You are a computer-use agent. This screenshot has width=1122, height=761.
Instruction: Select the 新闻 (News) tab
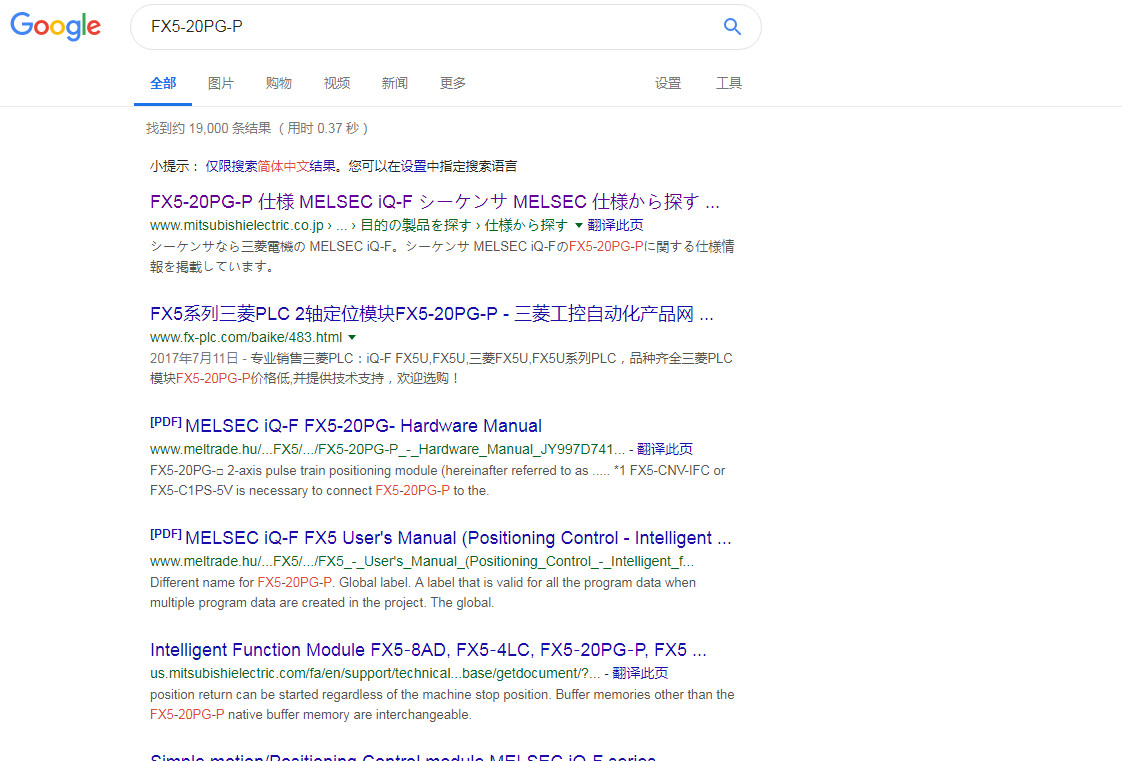point(394,83)
